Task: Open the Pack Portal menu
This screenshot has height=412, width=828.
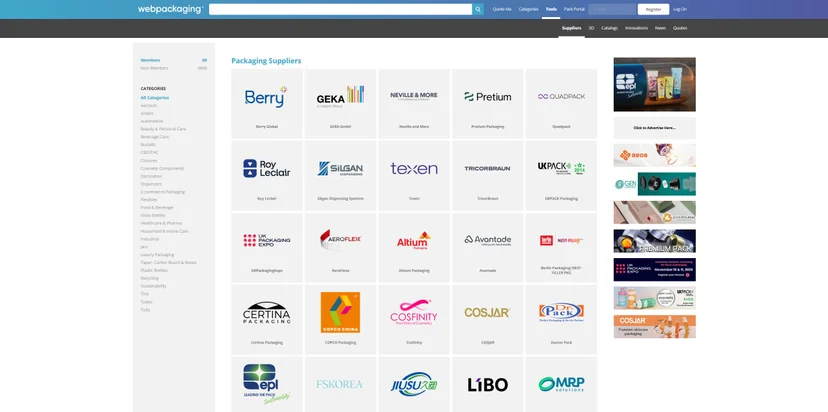Action: click(x=574, y=9)
